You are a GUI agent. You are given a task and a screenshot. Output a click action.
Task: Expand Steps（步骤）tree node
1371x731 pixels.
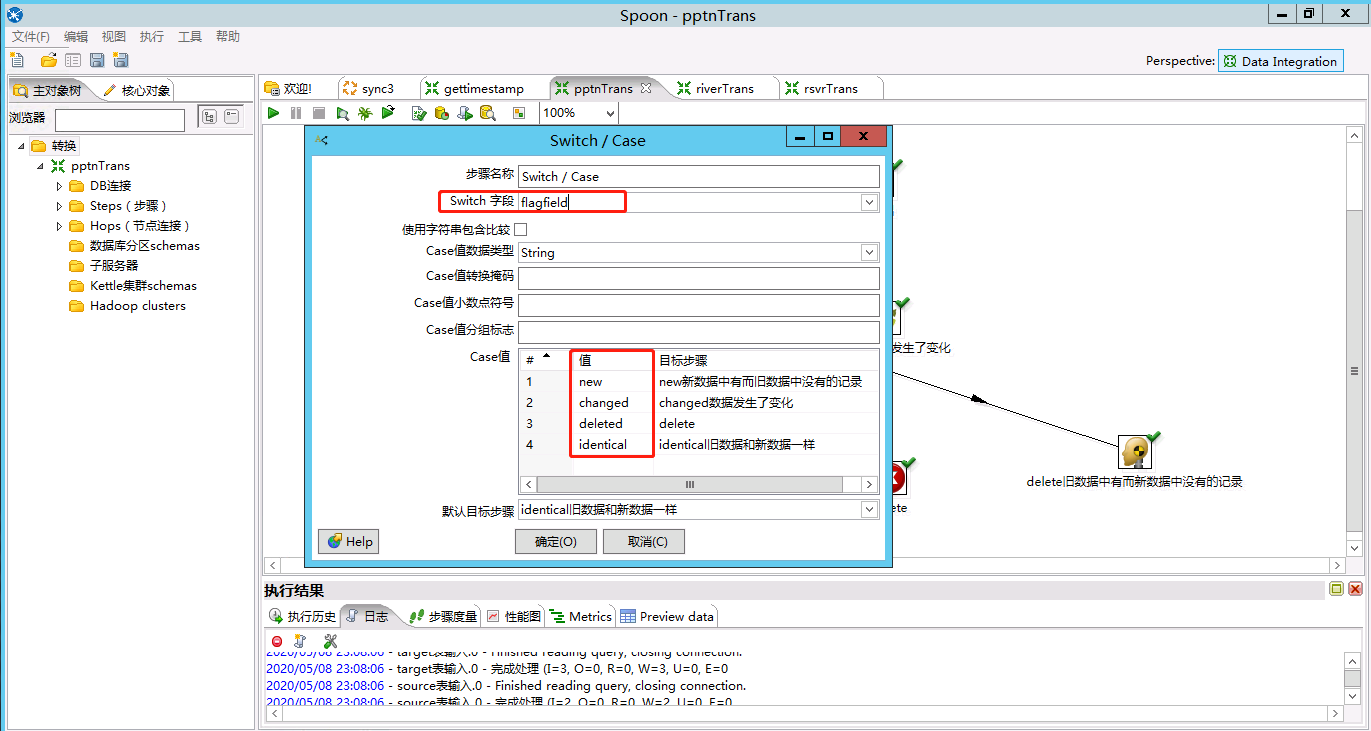pos(59,206)
